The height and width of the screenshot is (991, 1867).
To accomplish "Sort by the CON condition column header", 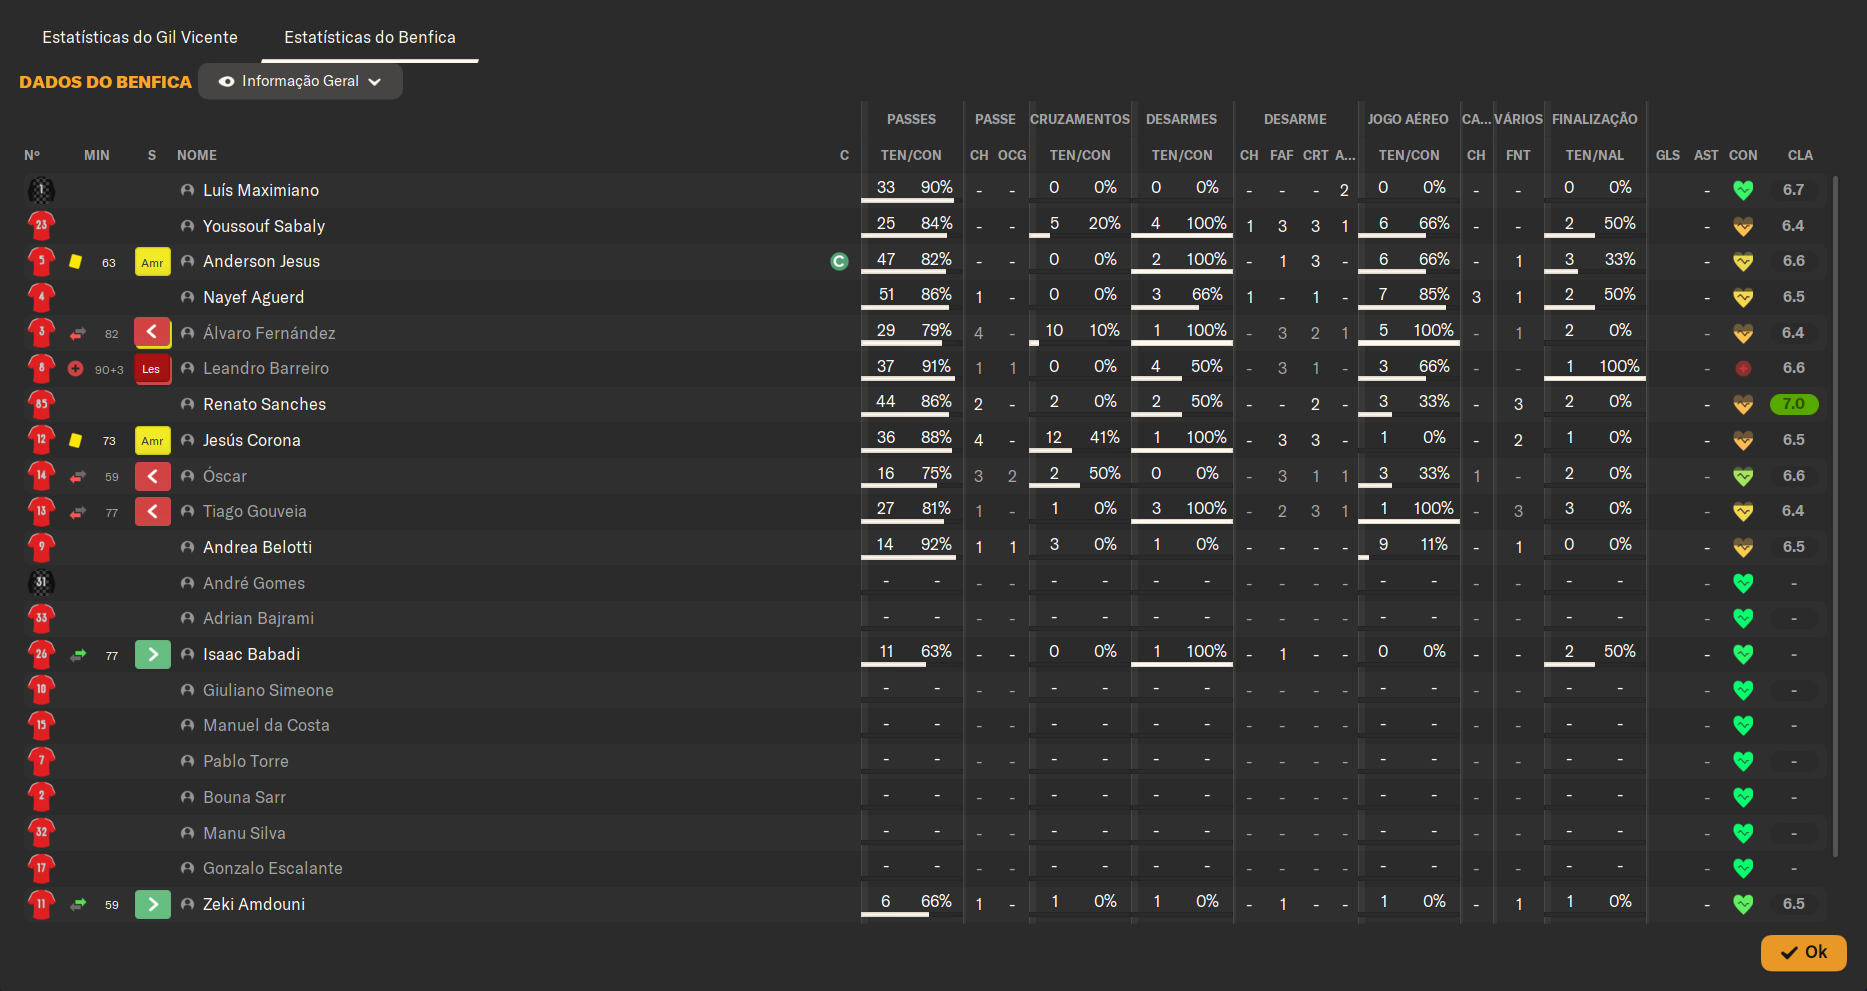I will (x=1743, y=155).
